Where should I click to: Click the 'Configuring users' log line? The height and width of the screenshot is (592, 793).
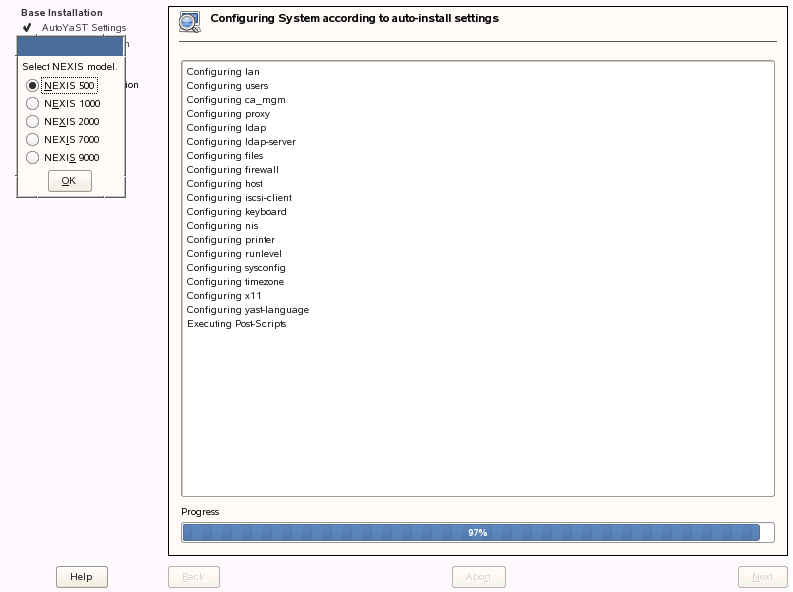point(227,86)
